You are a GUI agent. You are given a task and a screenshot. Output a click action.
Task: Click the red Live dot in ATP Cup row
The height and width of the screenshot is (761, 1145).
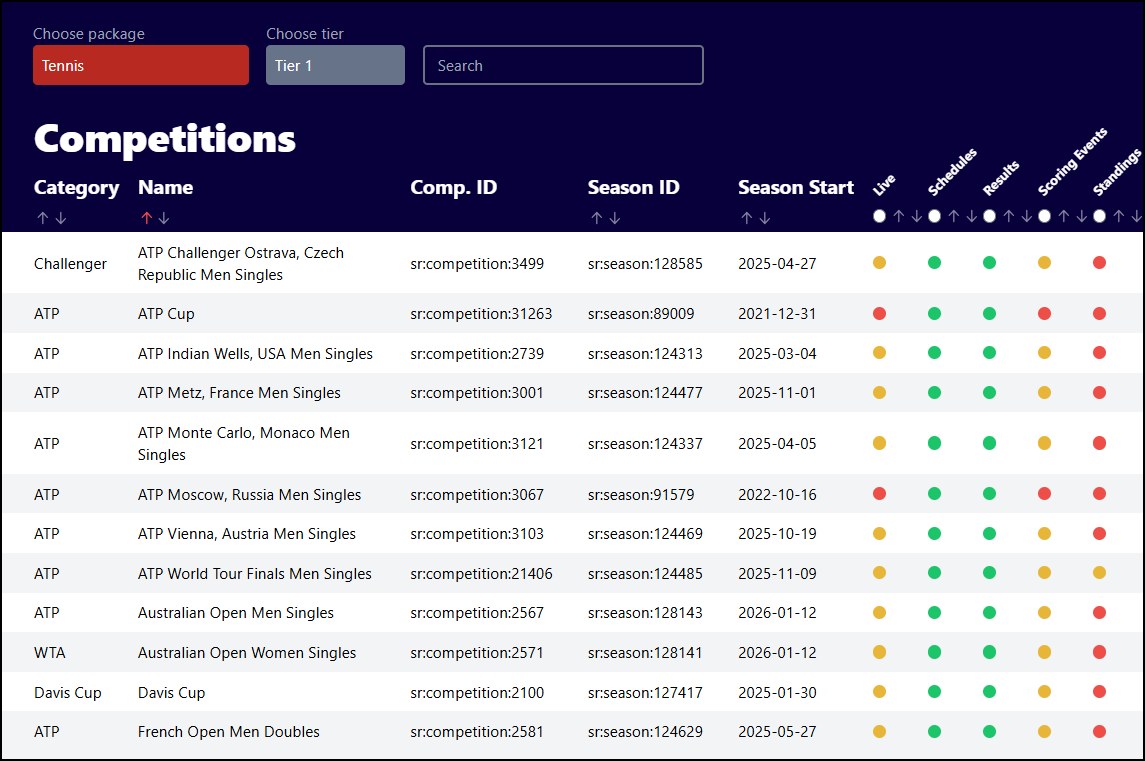879,313
